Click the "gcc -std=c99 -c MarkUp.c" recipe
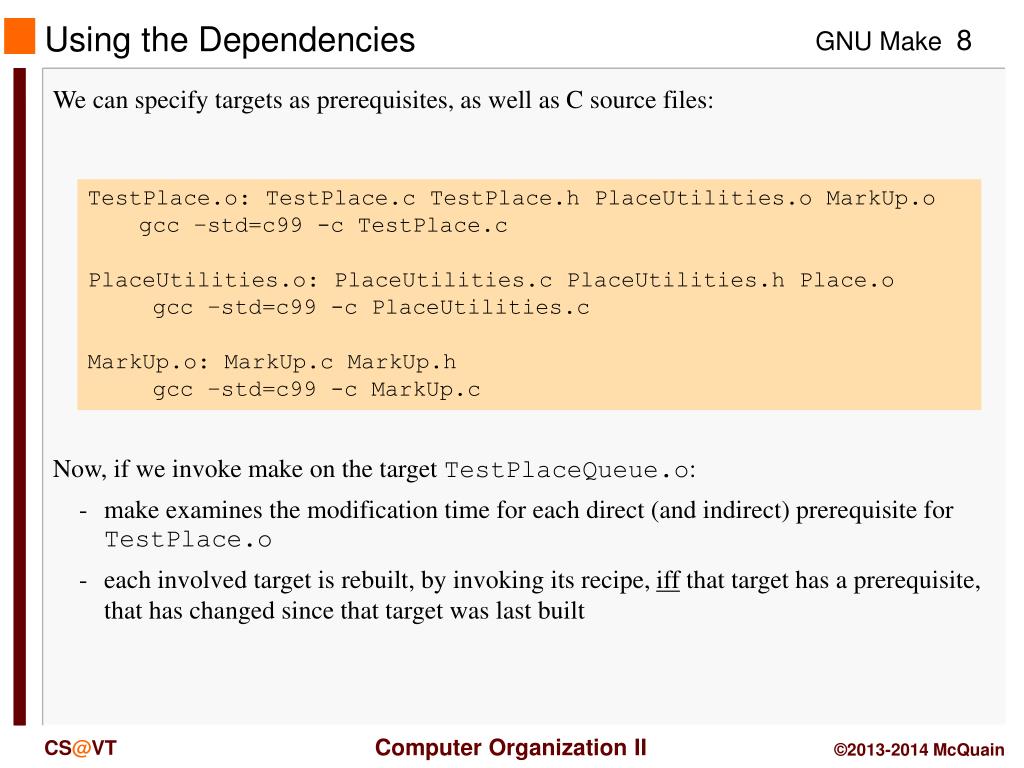 [x=317, y=390]
